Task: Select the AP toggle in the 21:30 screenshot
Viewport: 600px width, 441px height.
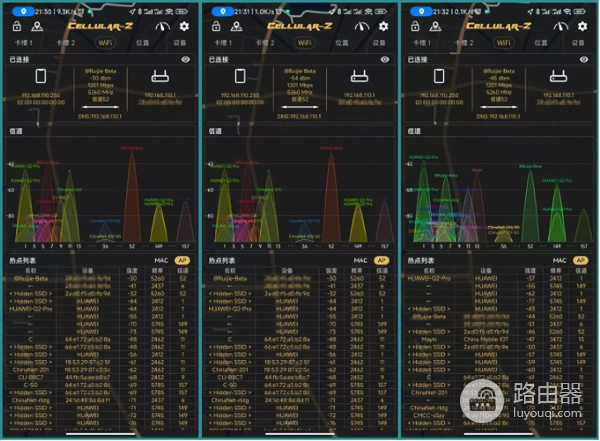Action: coord(183,260)
